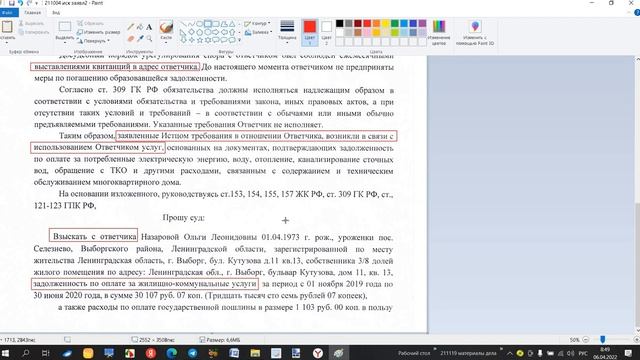Image resolution: width=640 pixels, height=360 pixels.
Task: Select the Eraser tool
Action: coord(131,39)
